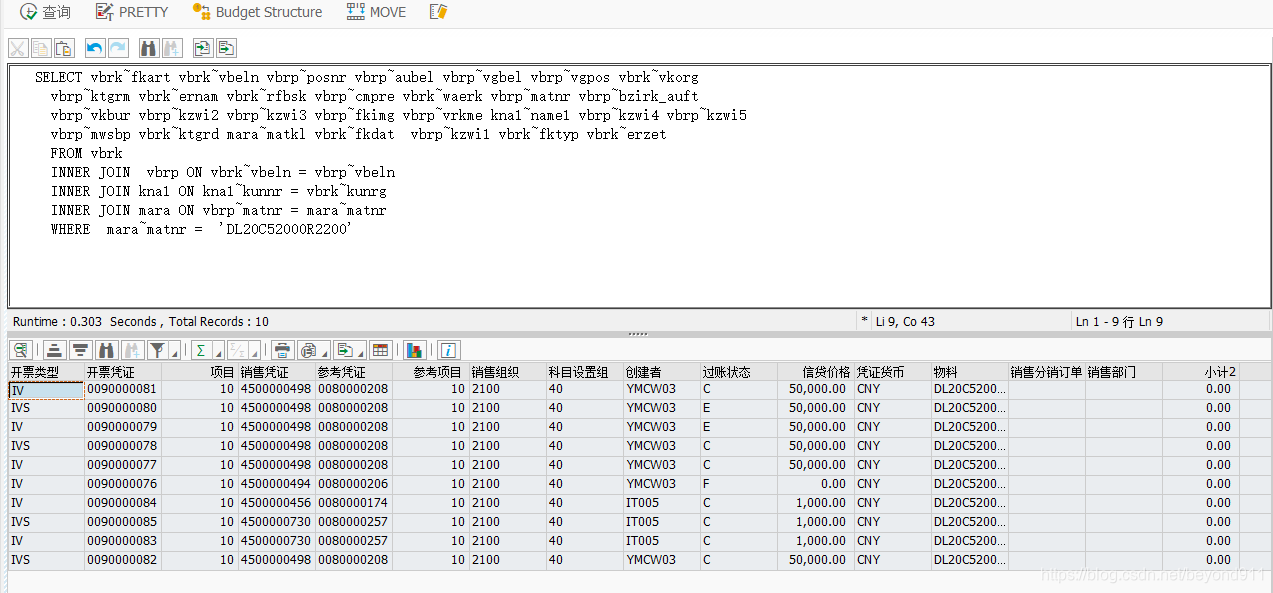Viewport: 1273px width, 593px height.
Task: Open the Total sigma dropdown arrow
Action: [x=217, y=353]
